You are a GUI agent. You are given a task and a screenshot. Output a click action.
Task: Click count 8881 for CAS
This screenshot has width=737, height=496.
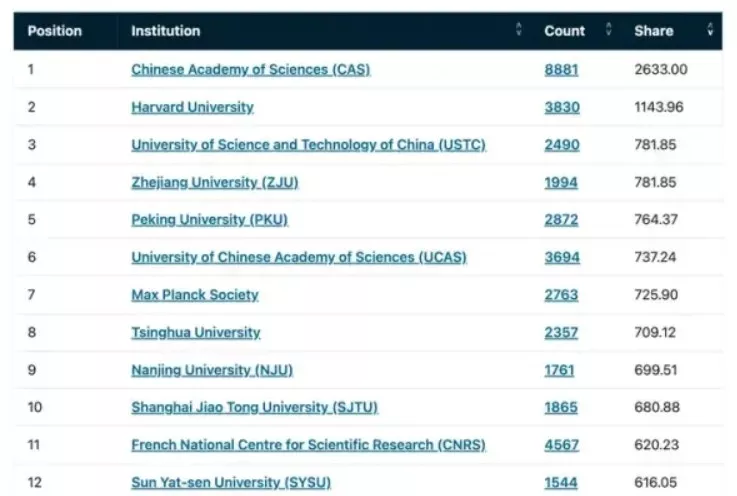pos(561,70)
